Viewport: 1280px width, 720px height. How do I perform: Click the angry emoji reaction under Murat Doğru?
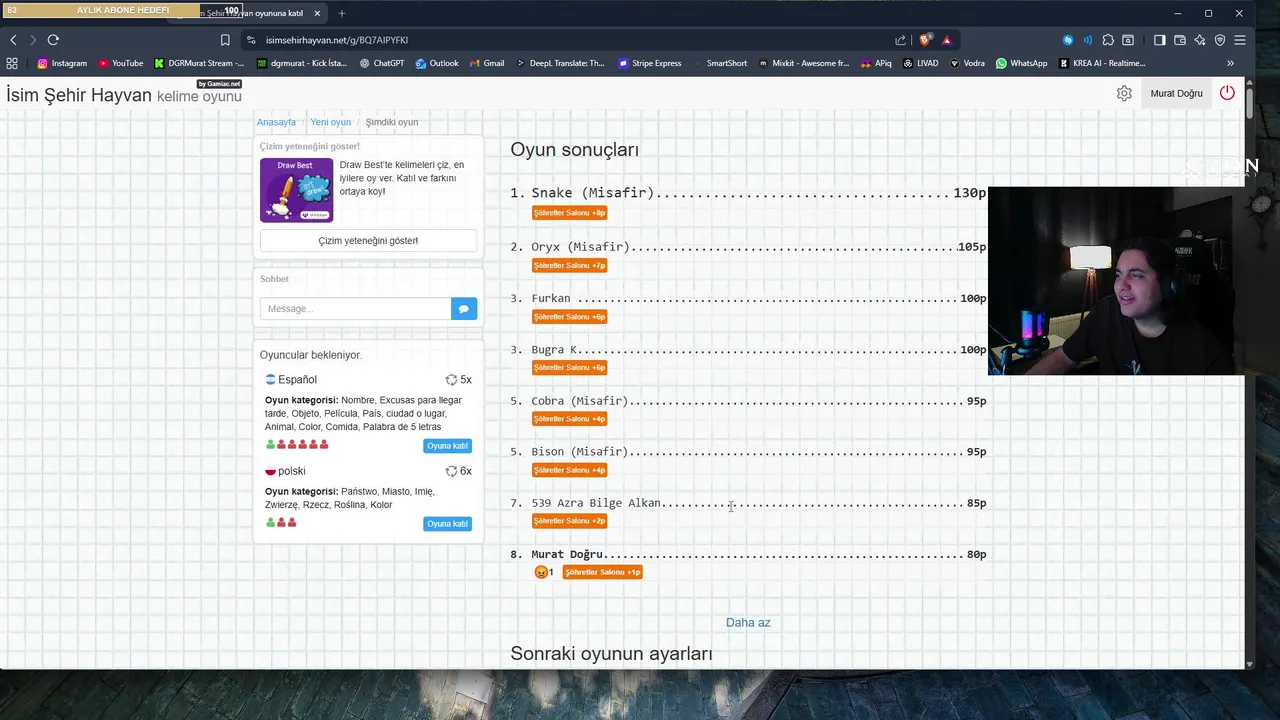point(541,572)
